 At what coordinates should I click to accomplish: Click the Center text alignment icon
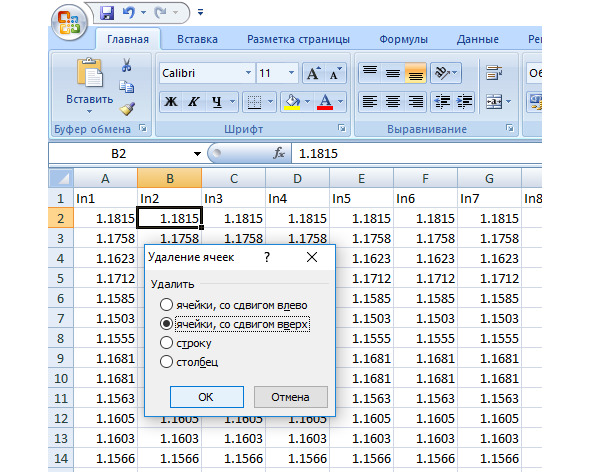pyautogui.click(x=393, y=101)
